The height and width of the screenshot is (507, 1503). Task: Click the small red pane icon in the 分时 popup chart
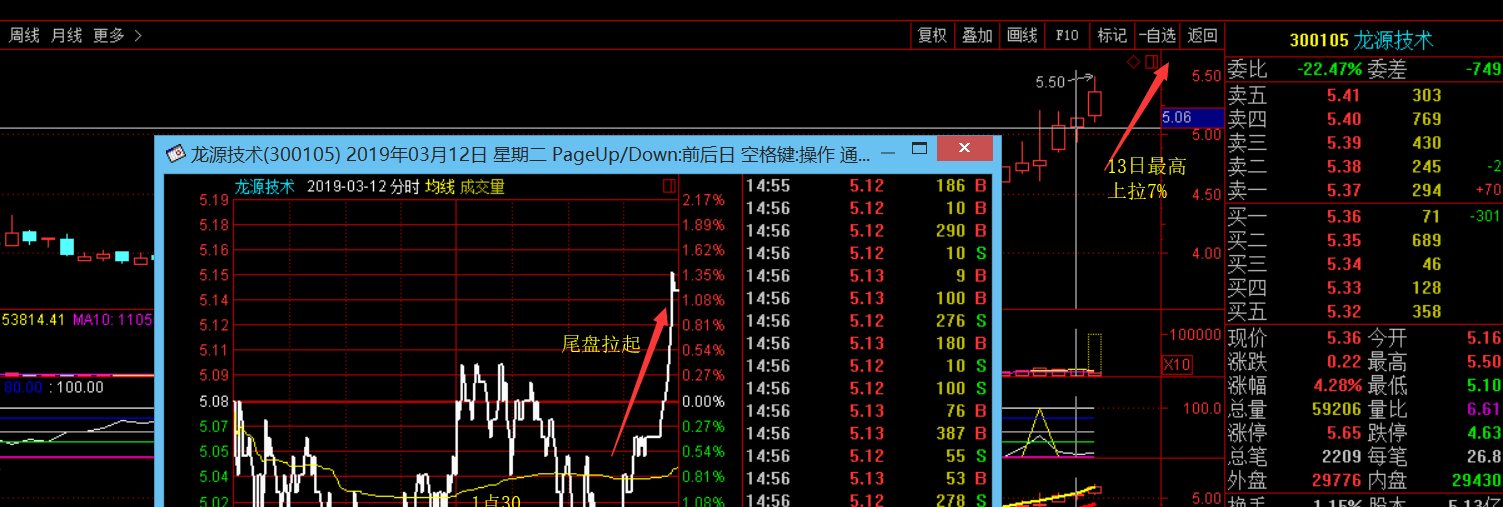(668, 186)
